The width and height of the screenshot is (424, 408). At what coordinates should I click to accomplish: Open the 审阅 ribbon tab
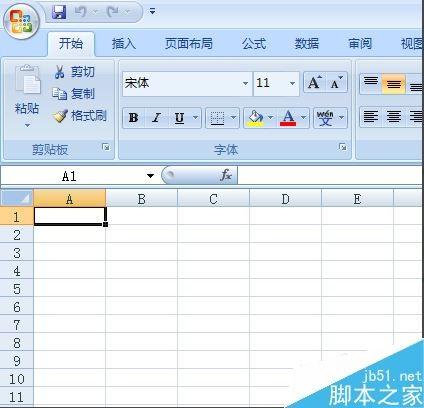tap(360, 44)
